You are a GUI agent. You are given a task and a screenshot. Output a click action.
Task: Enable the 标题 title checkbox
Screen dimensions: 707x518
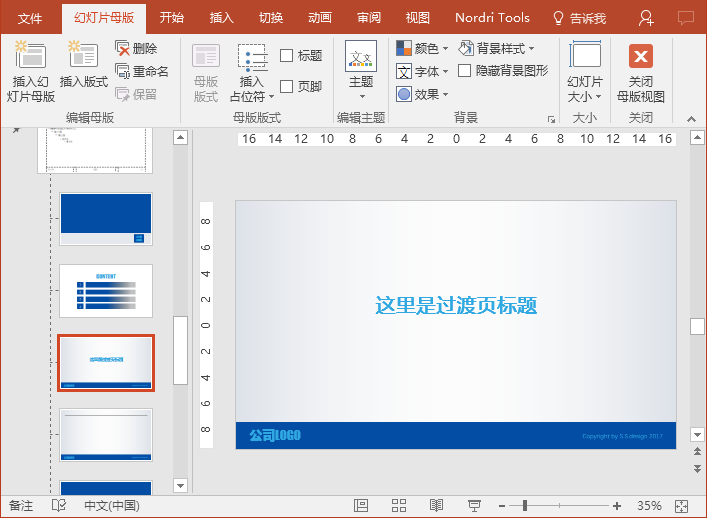click(286, 56)
